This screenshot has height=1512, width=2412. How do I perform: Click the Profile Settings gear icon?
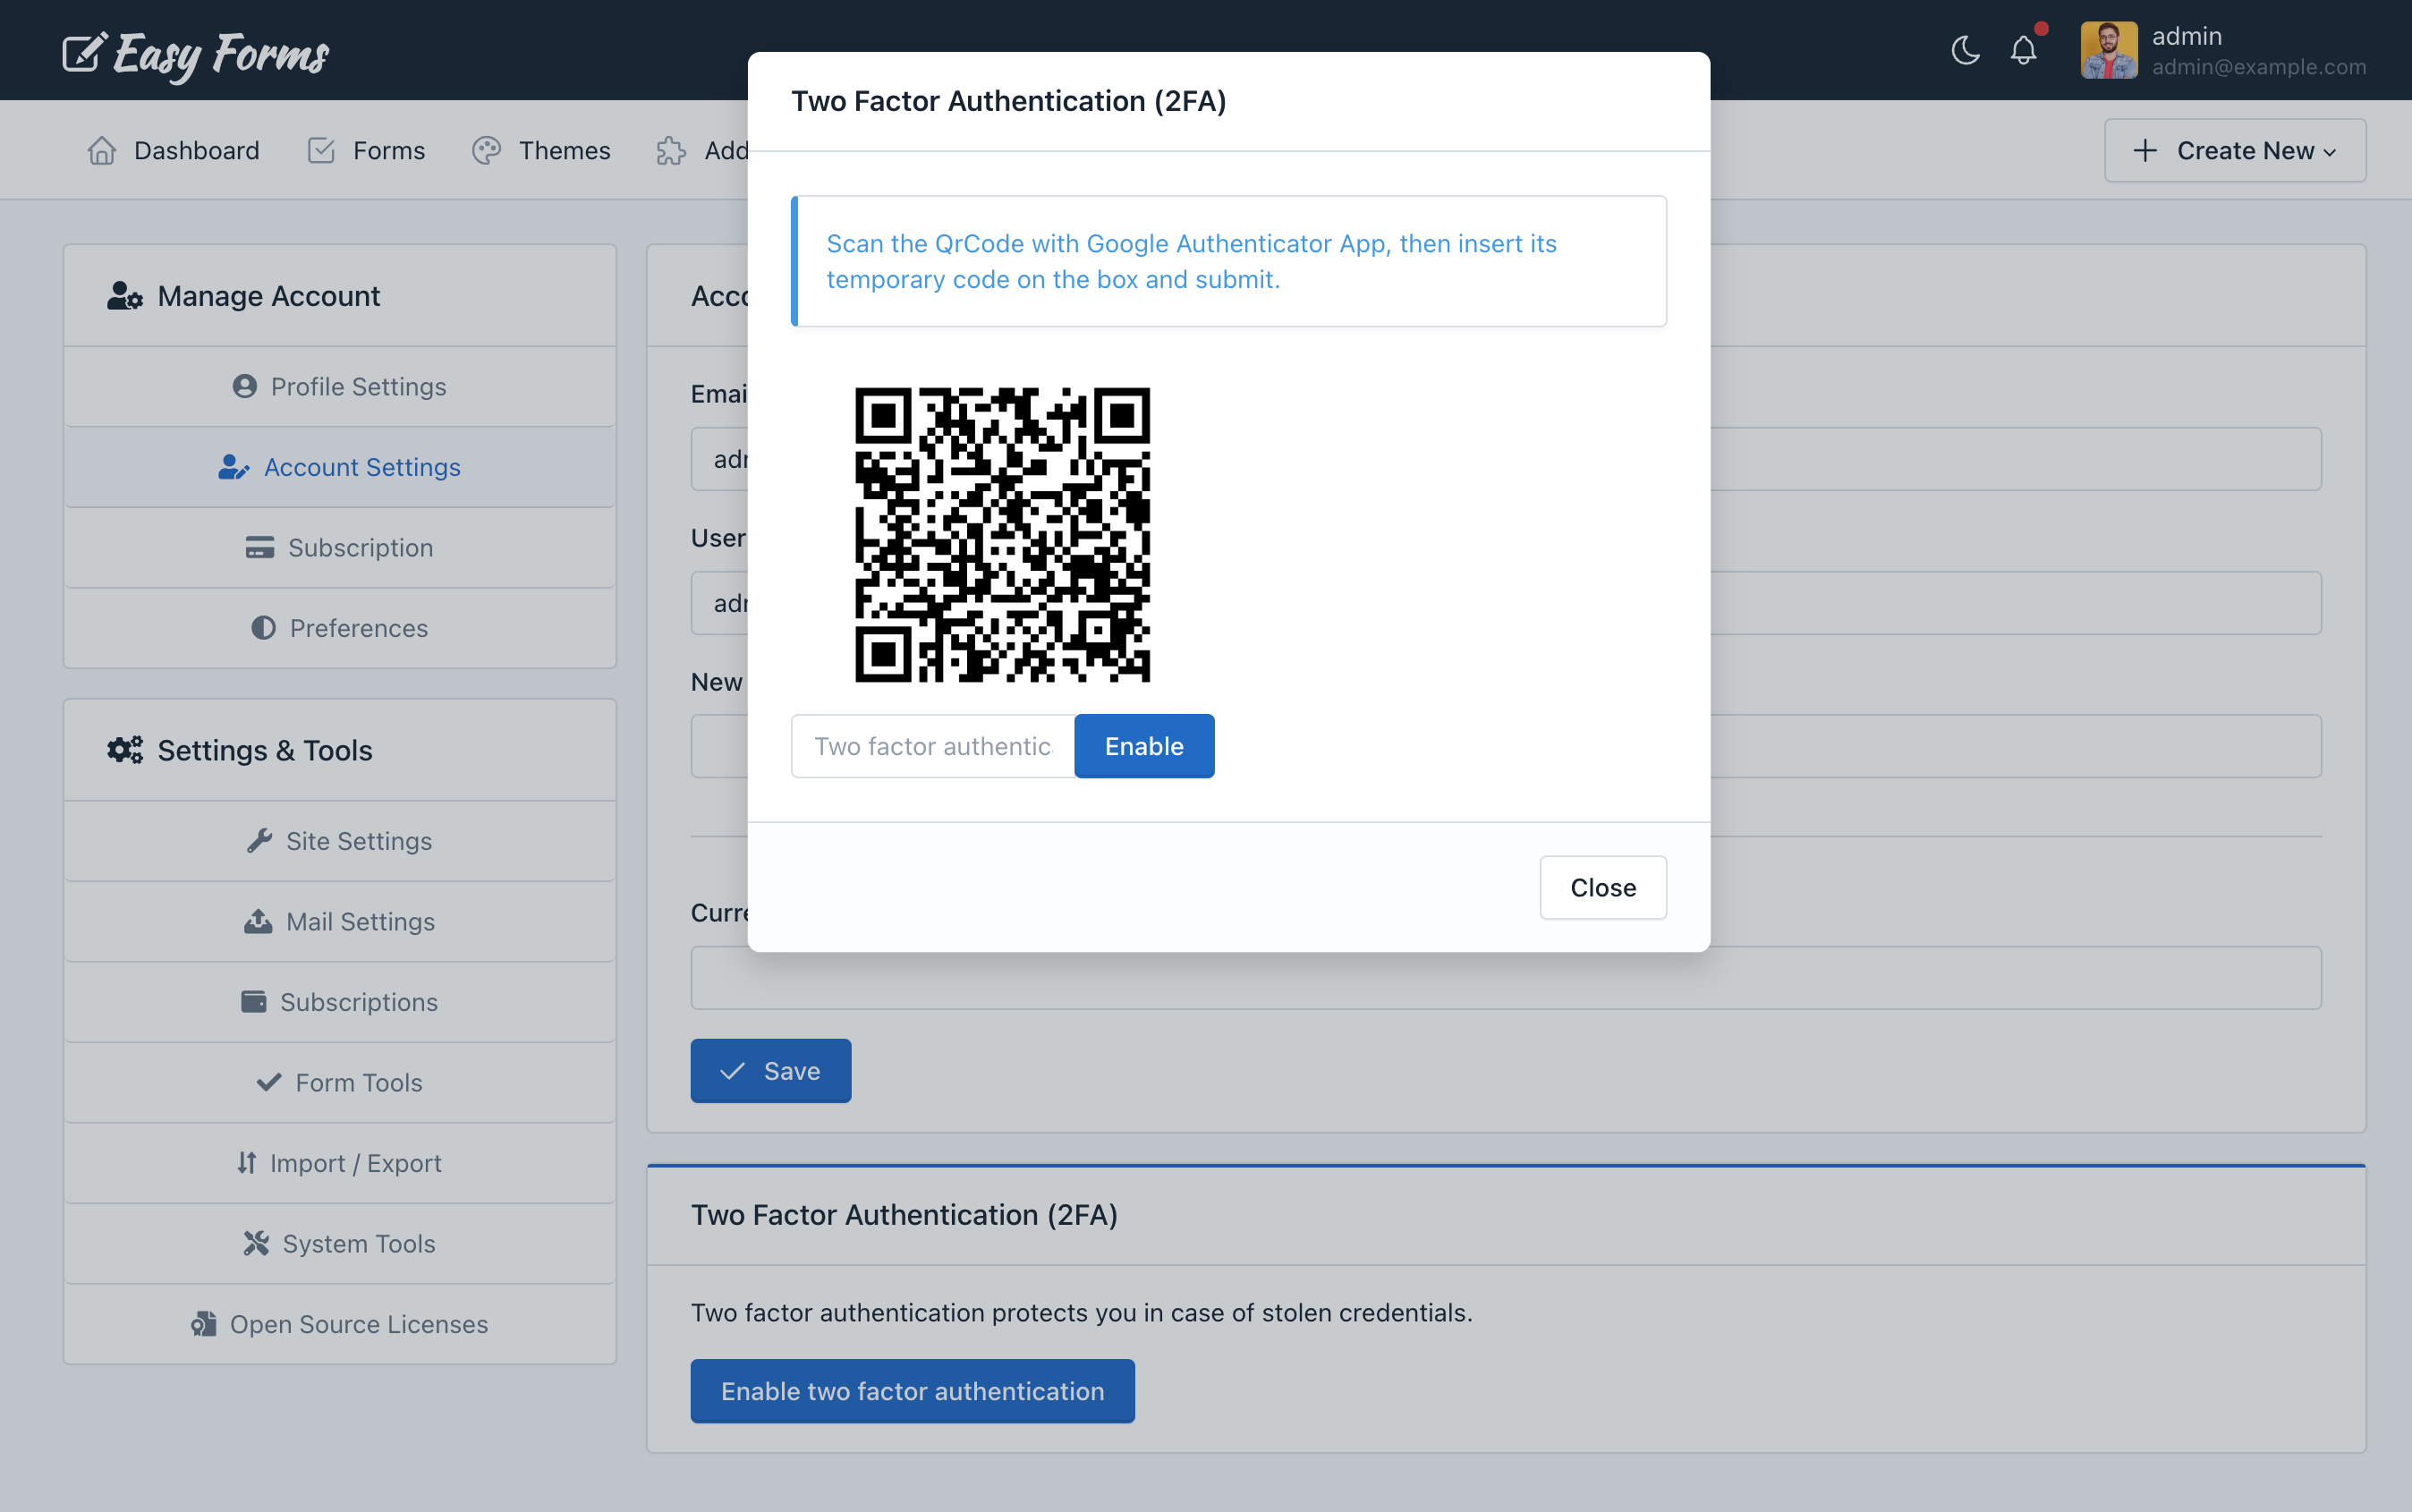point(245,385)
